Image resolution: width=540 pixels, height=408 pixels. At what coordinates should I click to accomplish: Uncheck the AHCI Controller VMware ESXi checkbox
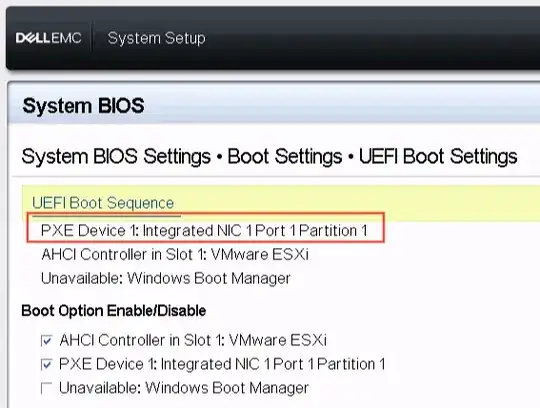(46, 341)
